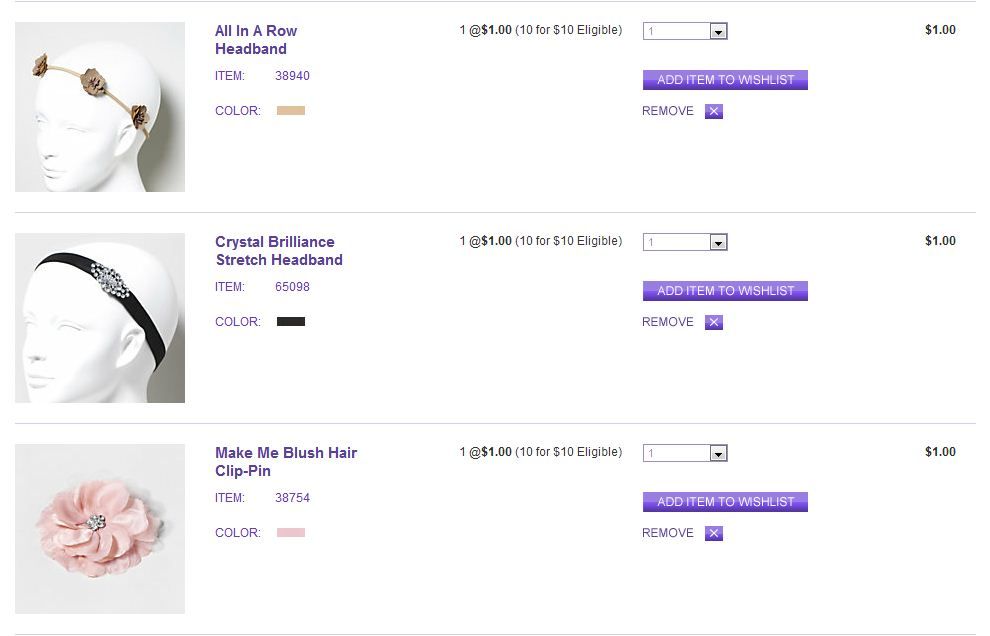Click the tan color swatch for item 38940
Screen dimensions: 990x636
click(x=291, y=111)
